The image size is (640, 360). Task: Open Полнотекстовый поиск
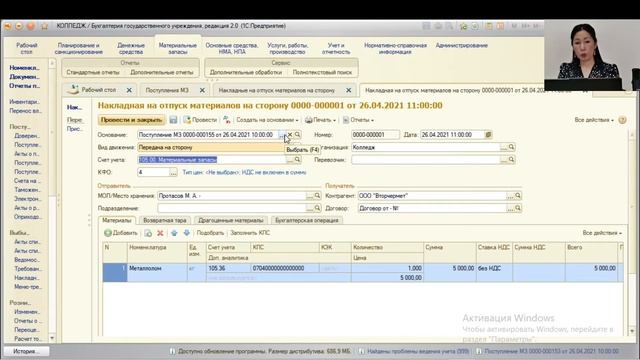pos(322,72)
